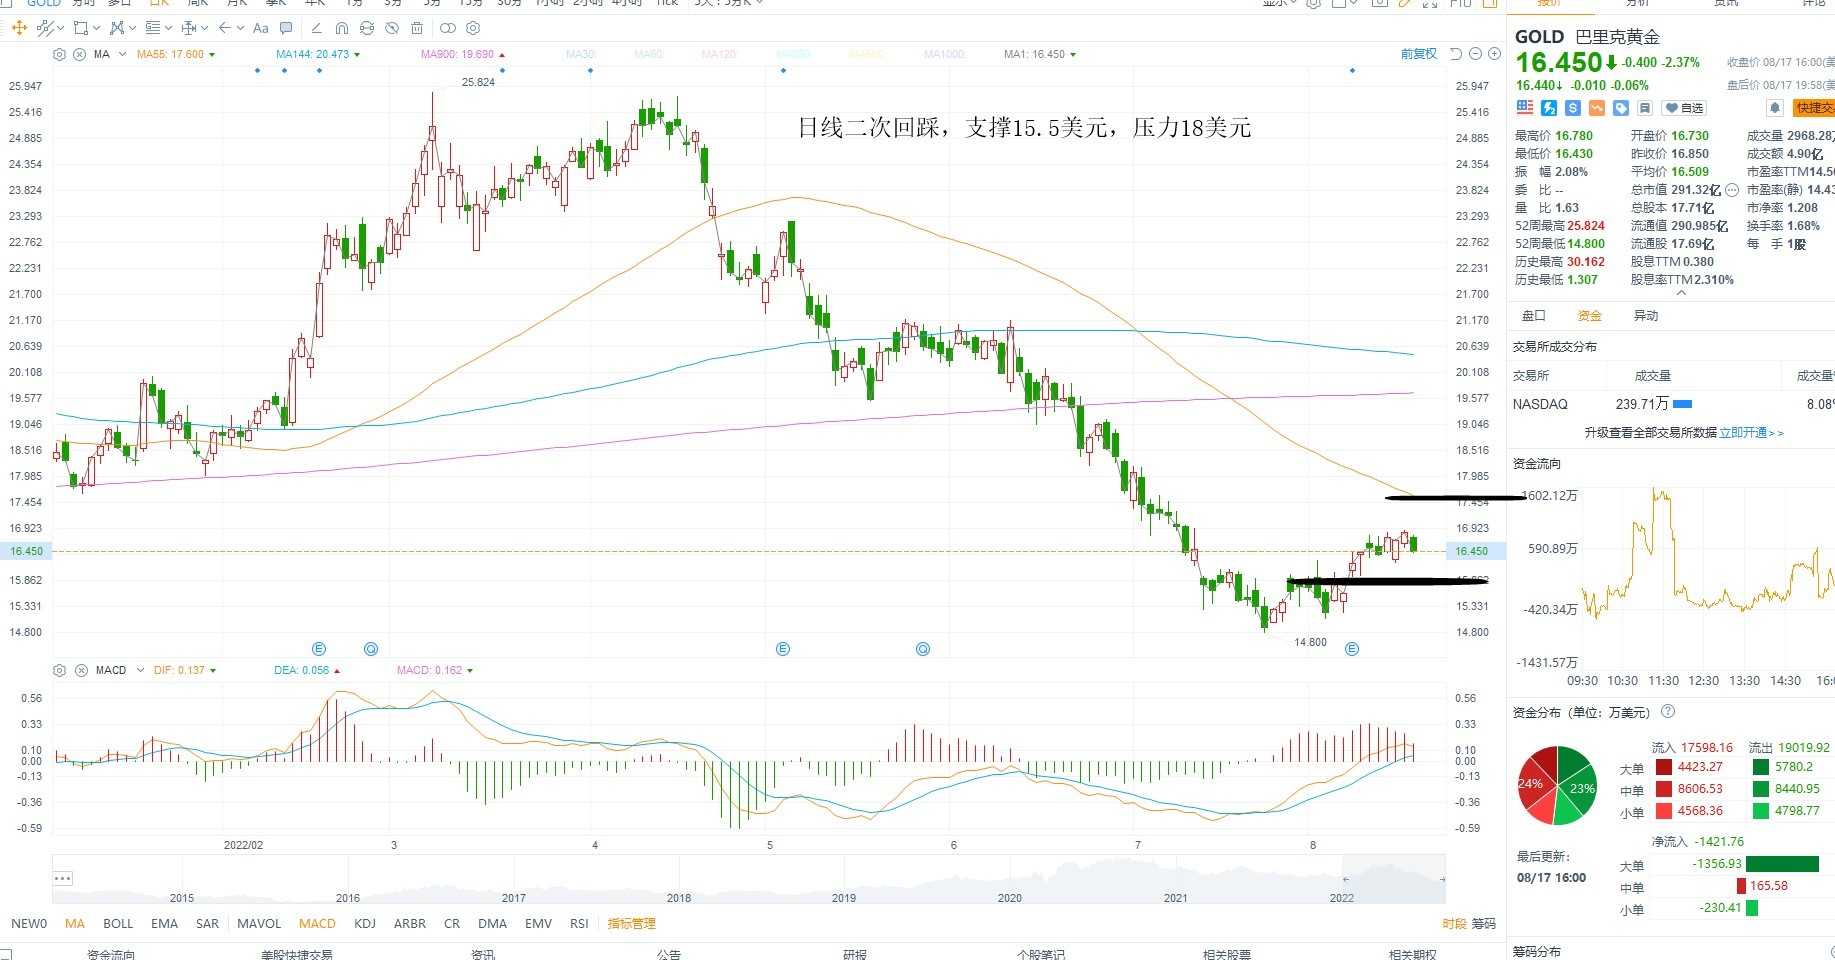Open the text annotation Aa tool
Screen dimensions: 1835x960
[261, 28]
